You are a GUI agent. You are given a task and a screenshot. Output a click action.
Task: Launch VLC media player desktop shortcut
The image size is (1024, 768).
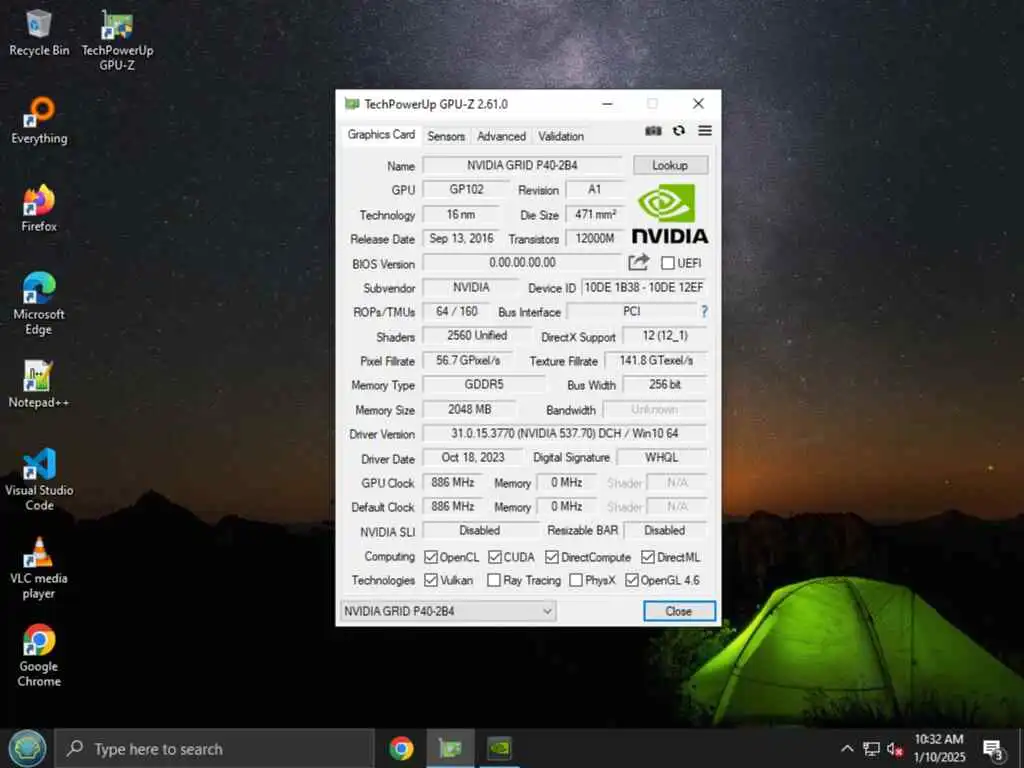click(39, 568)
